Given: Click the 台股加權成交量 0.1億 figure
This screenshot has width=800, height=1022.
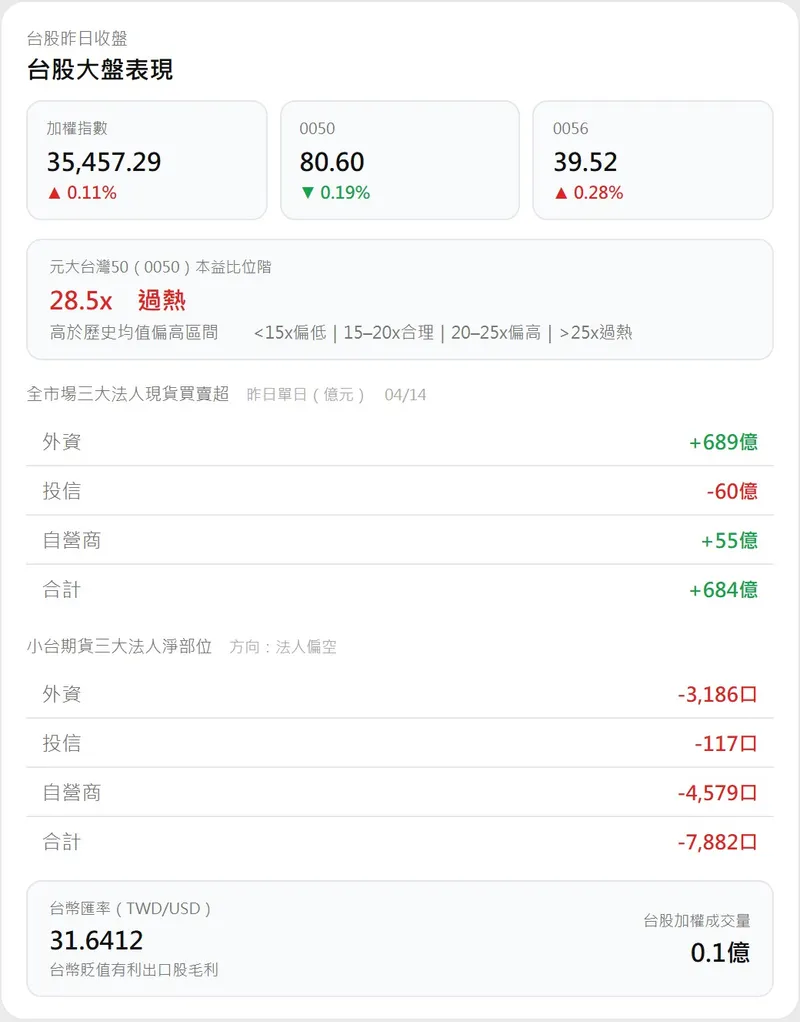Looking at the screenshot, I should [720, 952].
